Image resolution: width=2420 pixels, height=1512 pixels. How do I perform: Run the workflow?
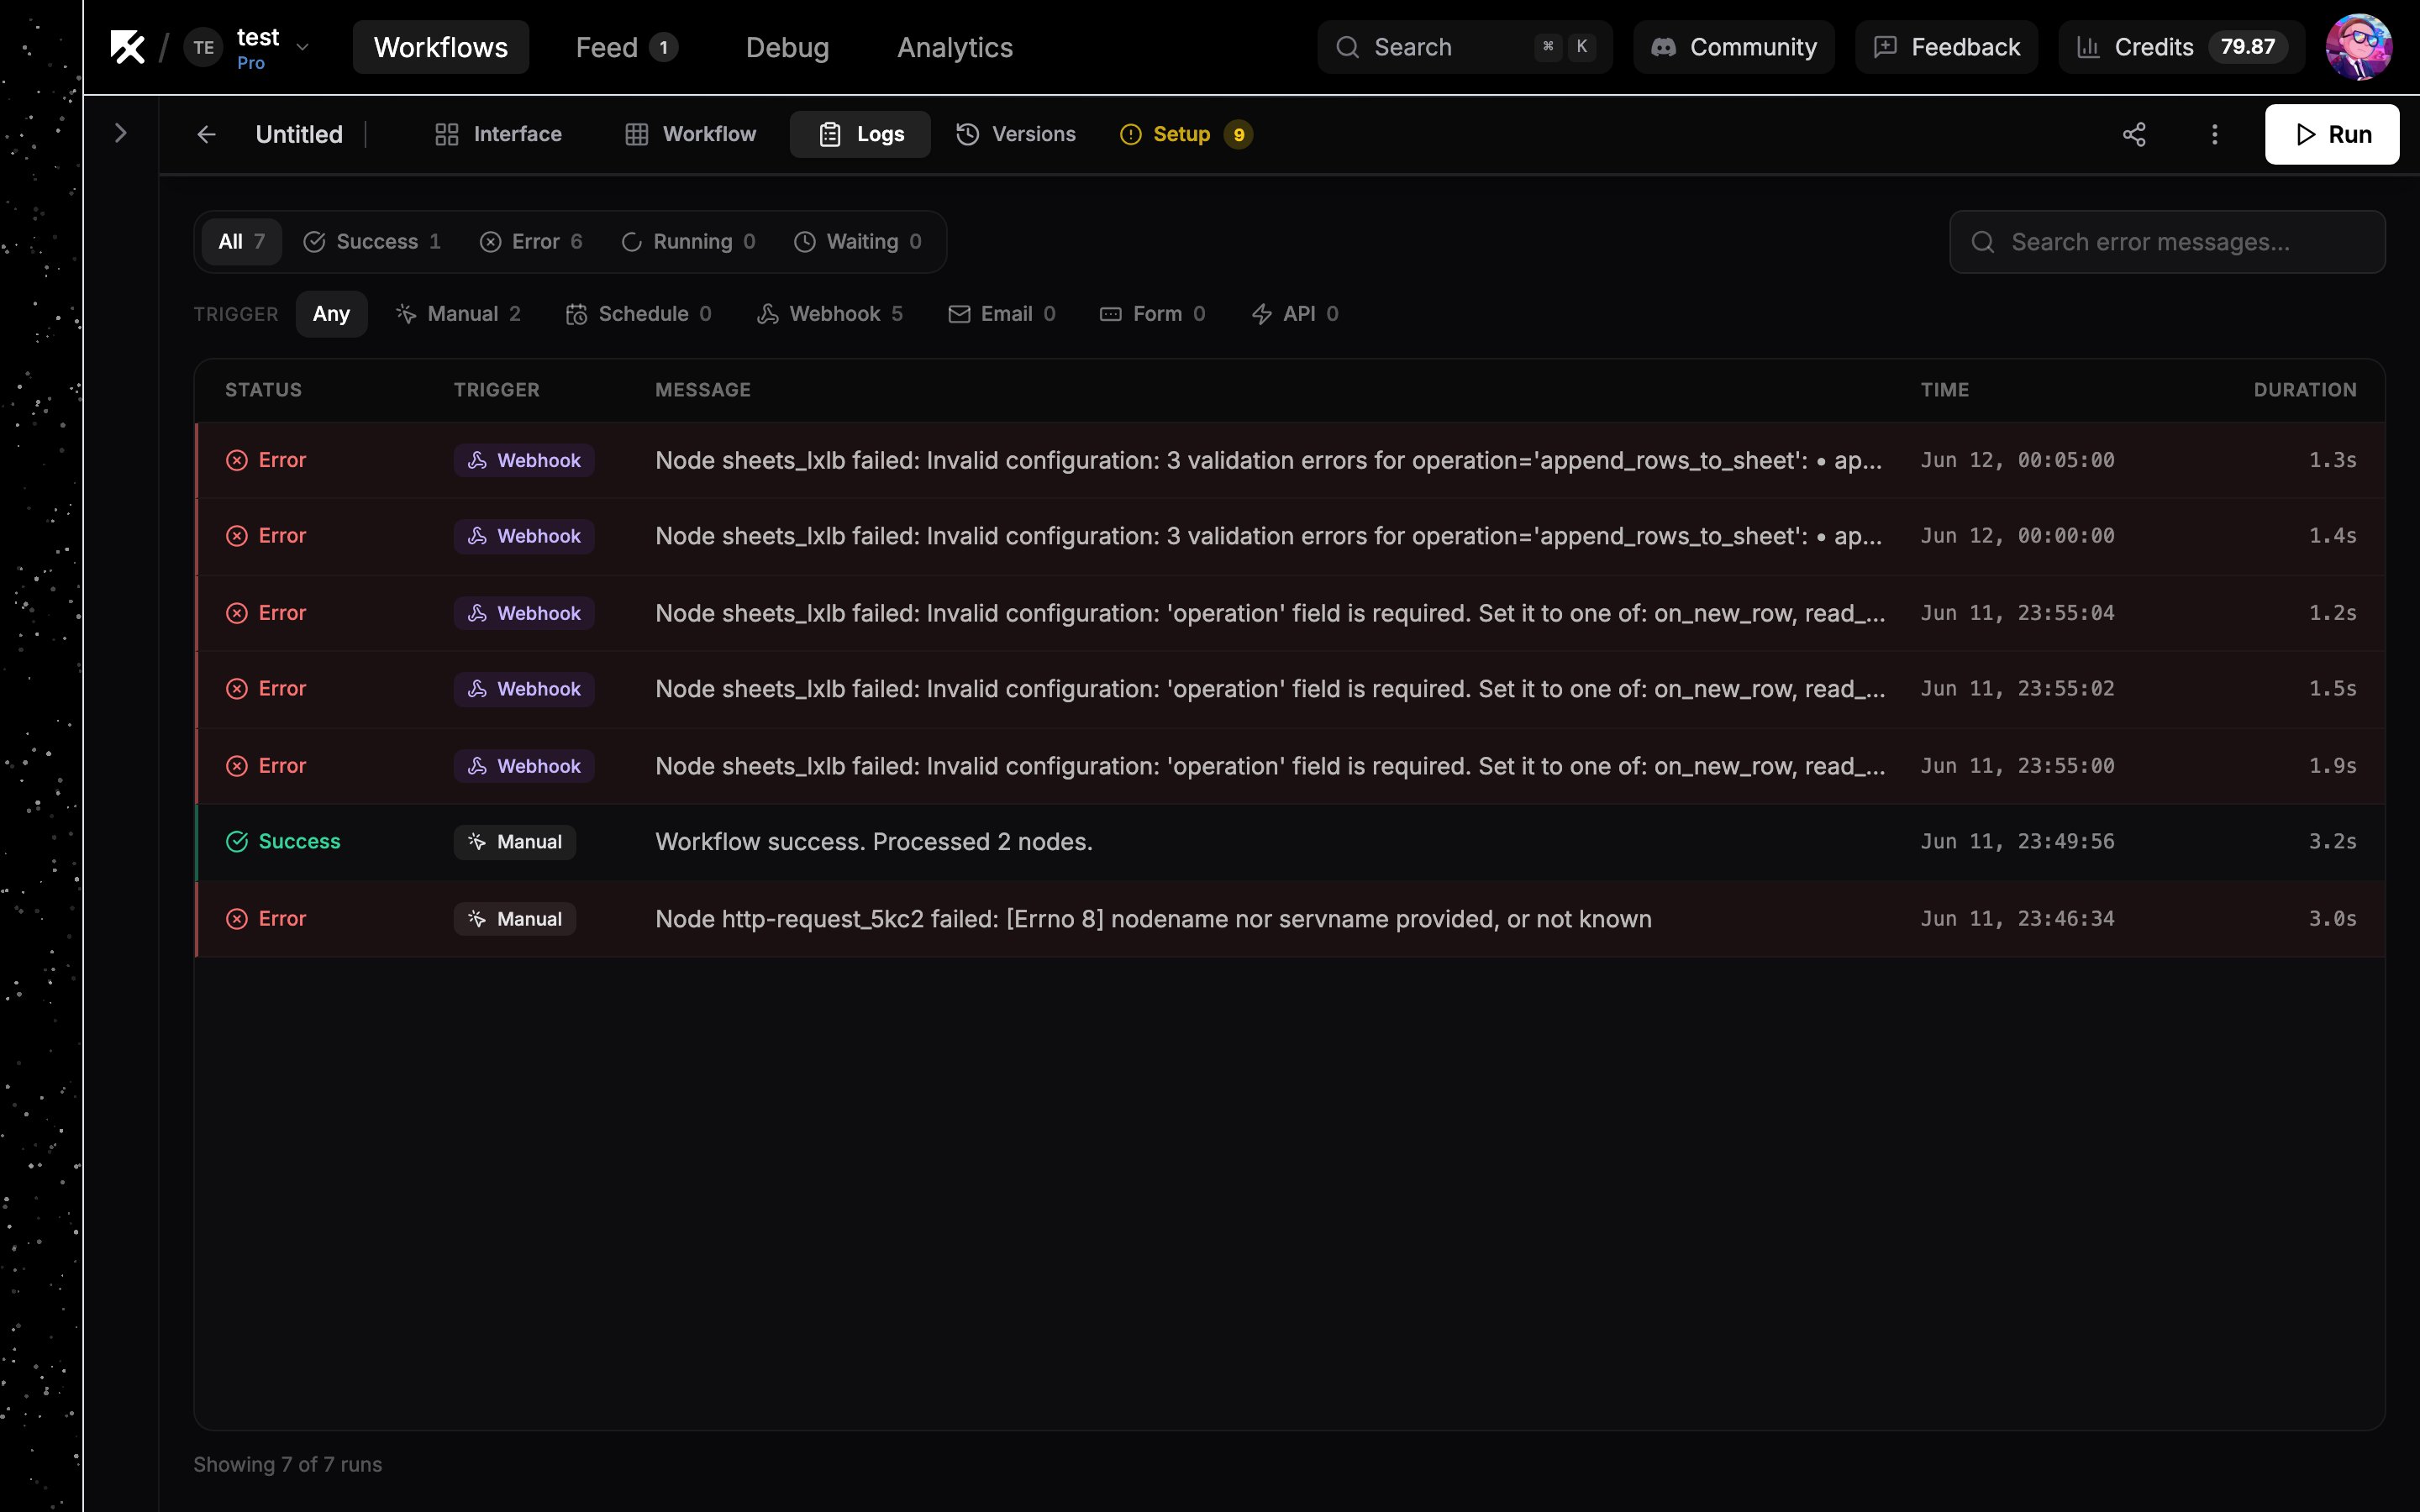(x=2331, y=134)
